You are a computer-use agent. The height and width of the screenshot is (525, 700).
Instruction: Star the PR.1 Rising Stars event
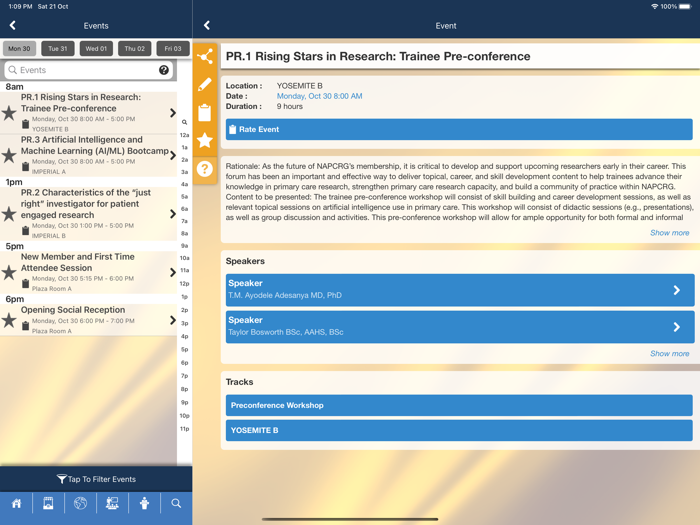coord(9,113)
